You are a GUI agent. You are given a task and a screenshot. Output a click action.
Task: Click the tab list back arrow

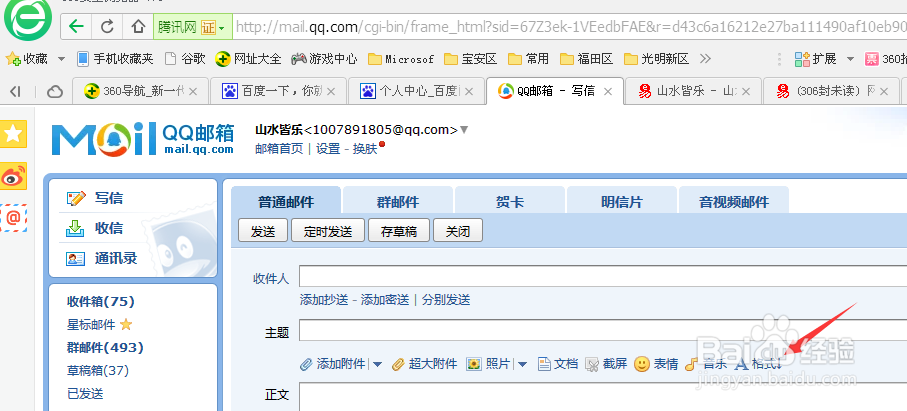pos(15,91)
